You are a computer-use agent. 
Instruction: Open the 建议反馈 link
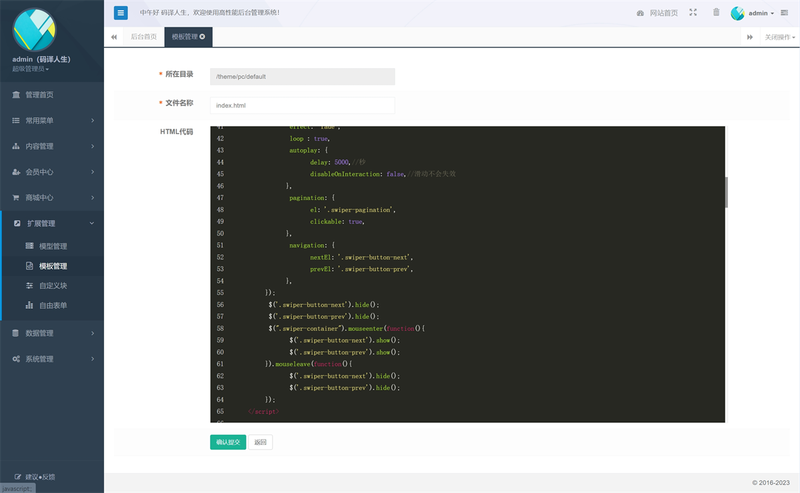point(40,477)
